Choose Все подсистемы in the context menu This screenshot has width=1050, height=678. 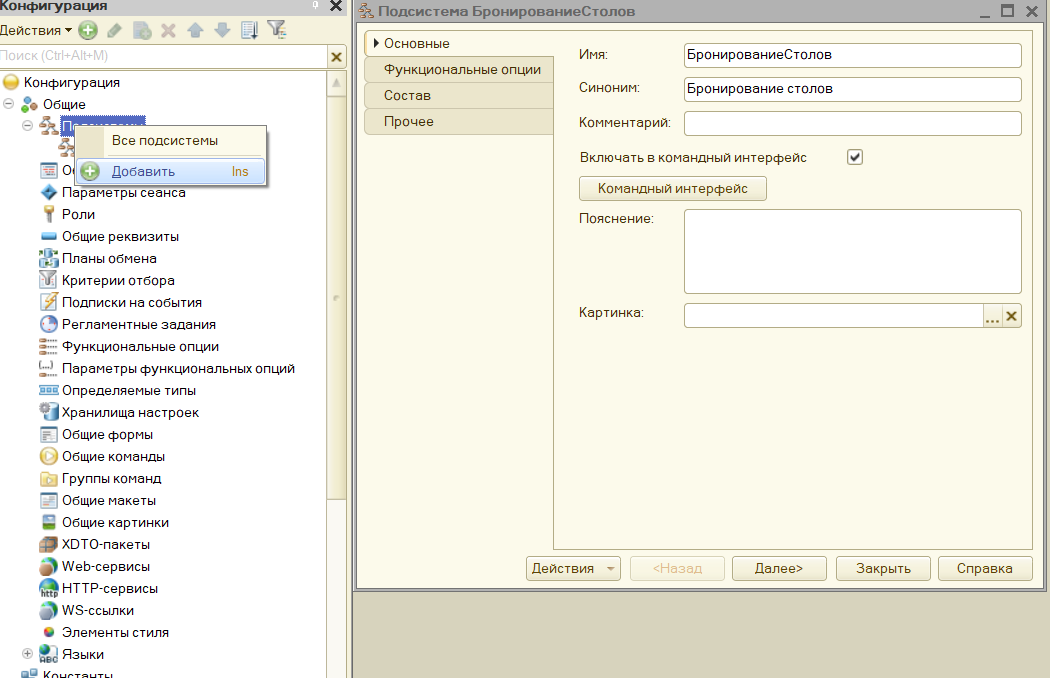click(x=164, y=140)
